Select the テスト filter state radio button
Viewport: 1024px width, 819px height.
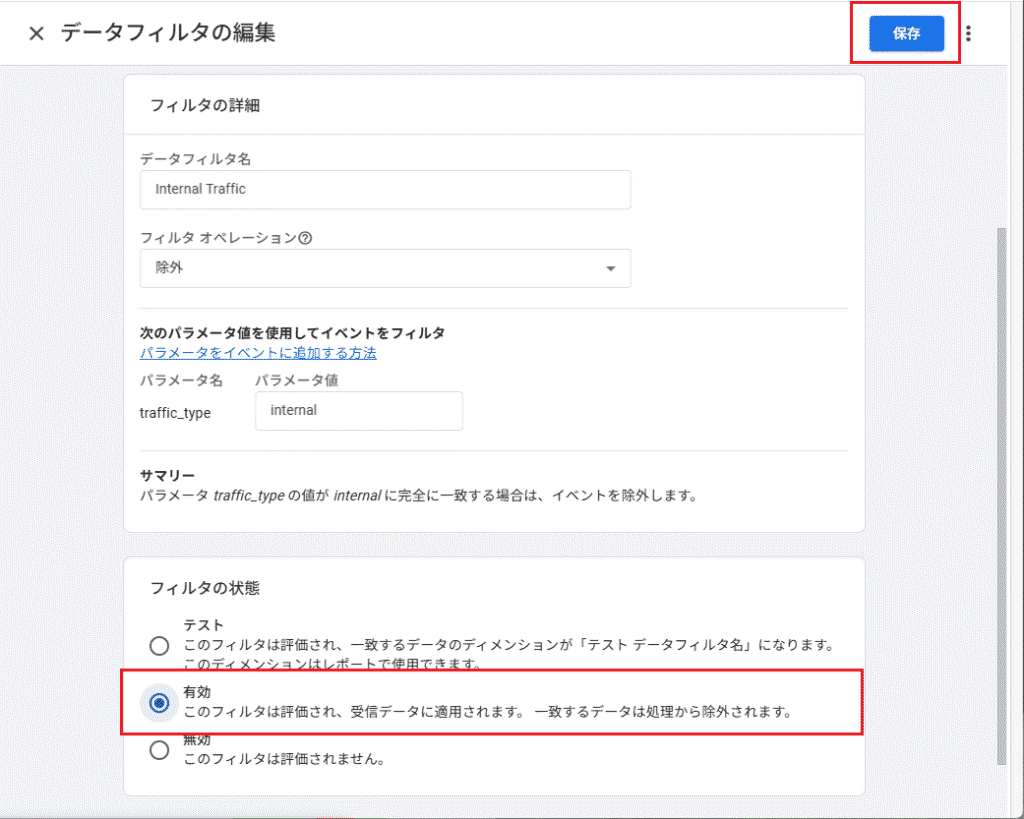click(159, 646)
